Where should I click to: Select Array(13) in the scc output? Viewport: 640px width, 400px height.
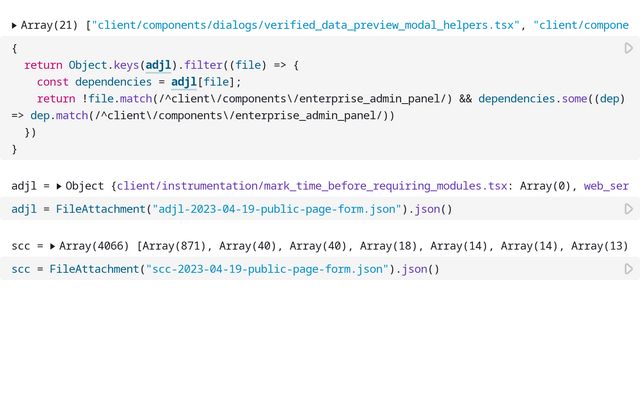(600, 246)
